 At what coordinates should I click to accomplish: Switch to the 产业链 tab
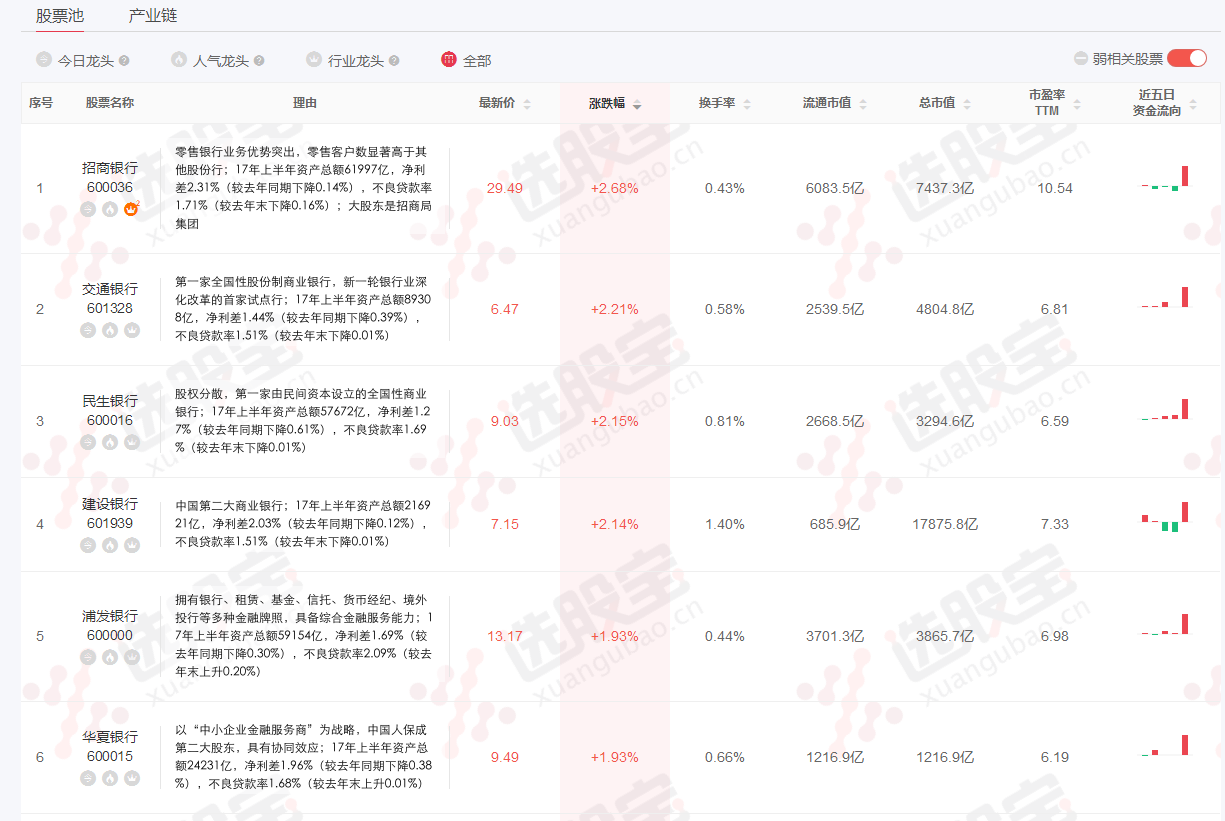pos(153,16)
